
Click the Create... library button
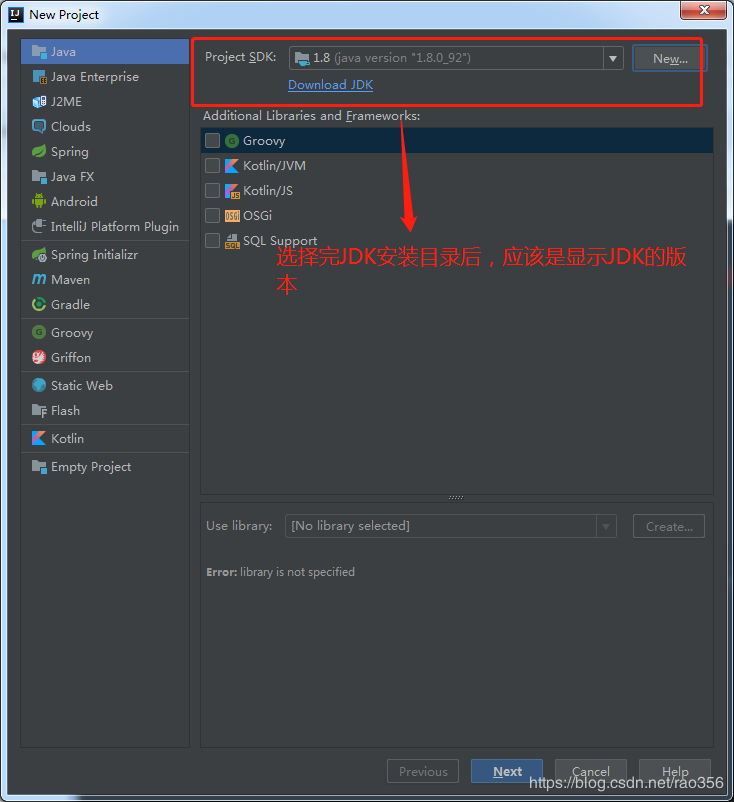tap(669, 526)
